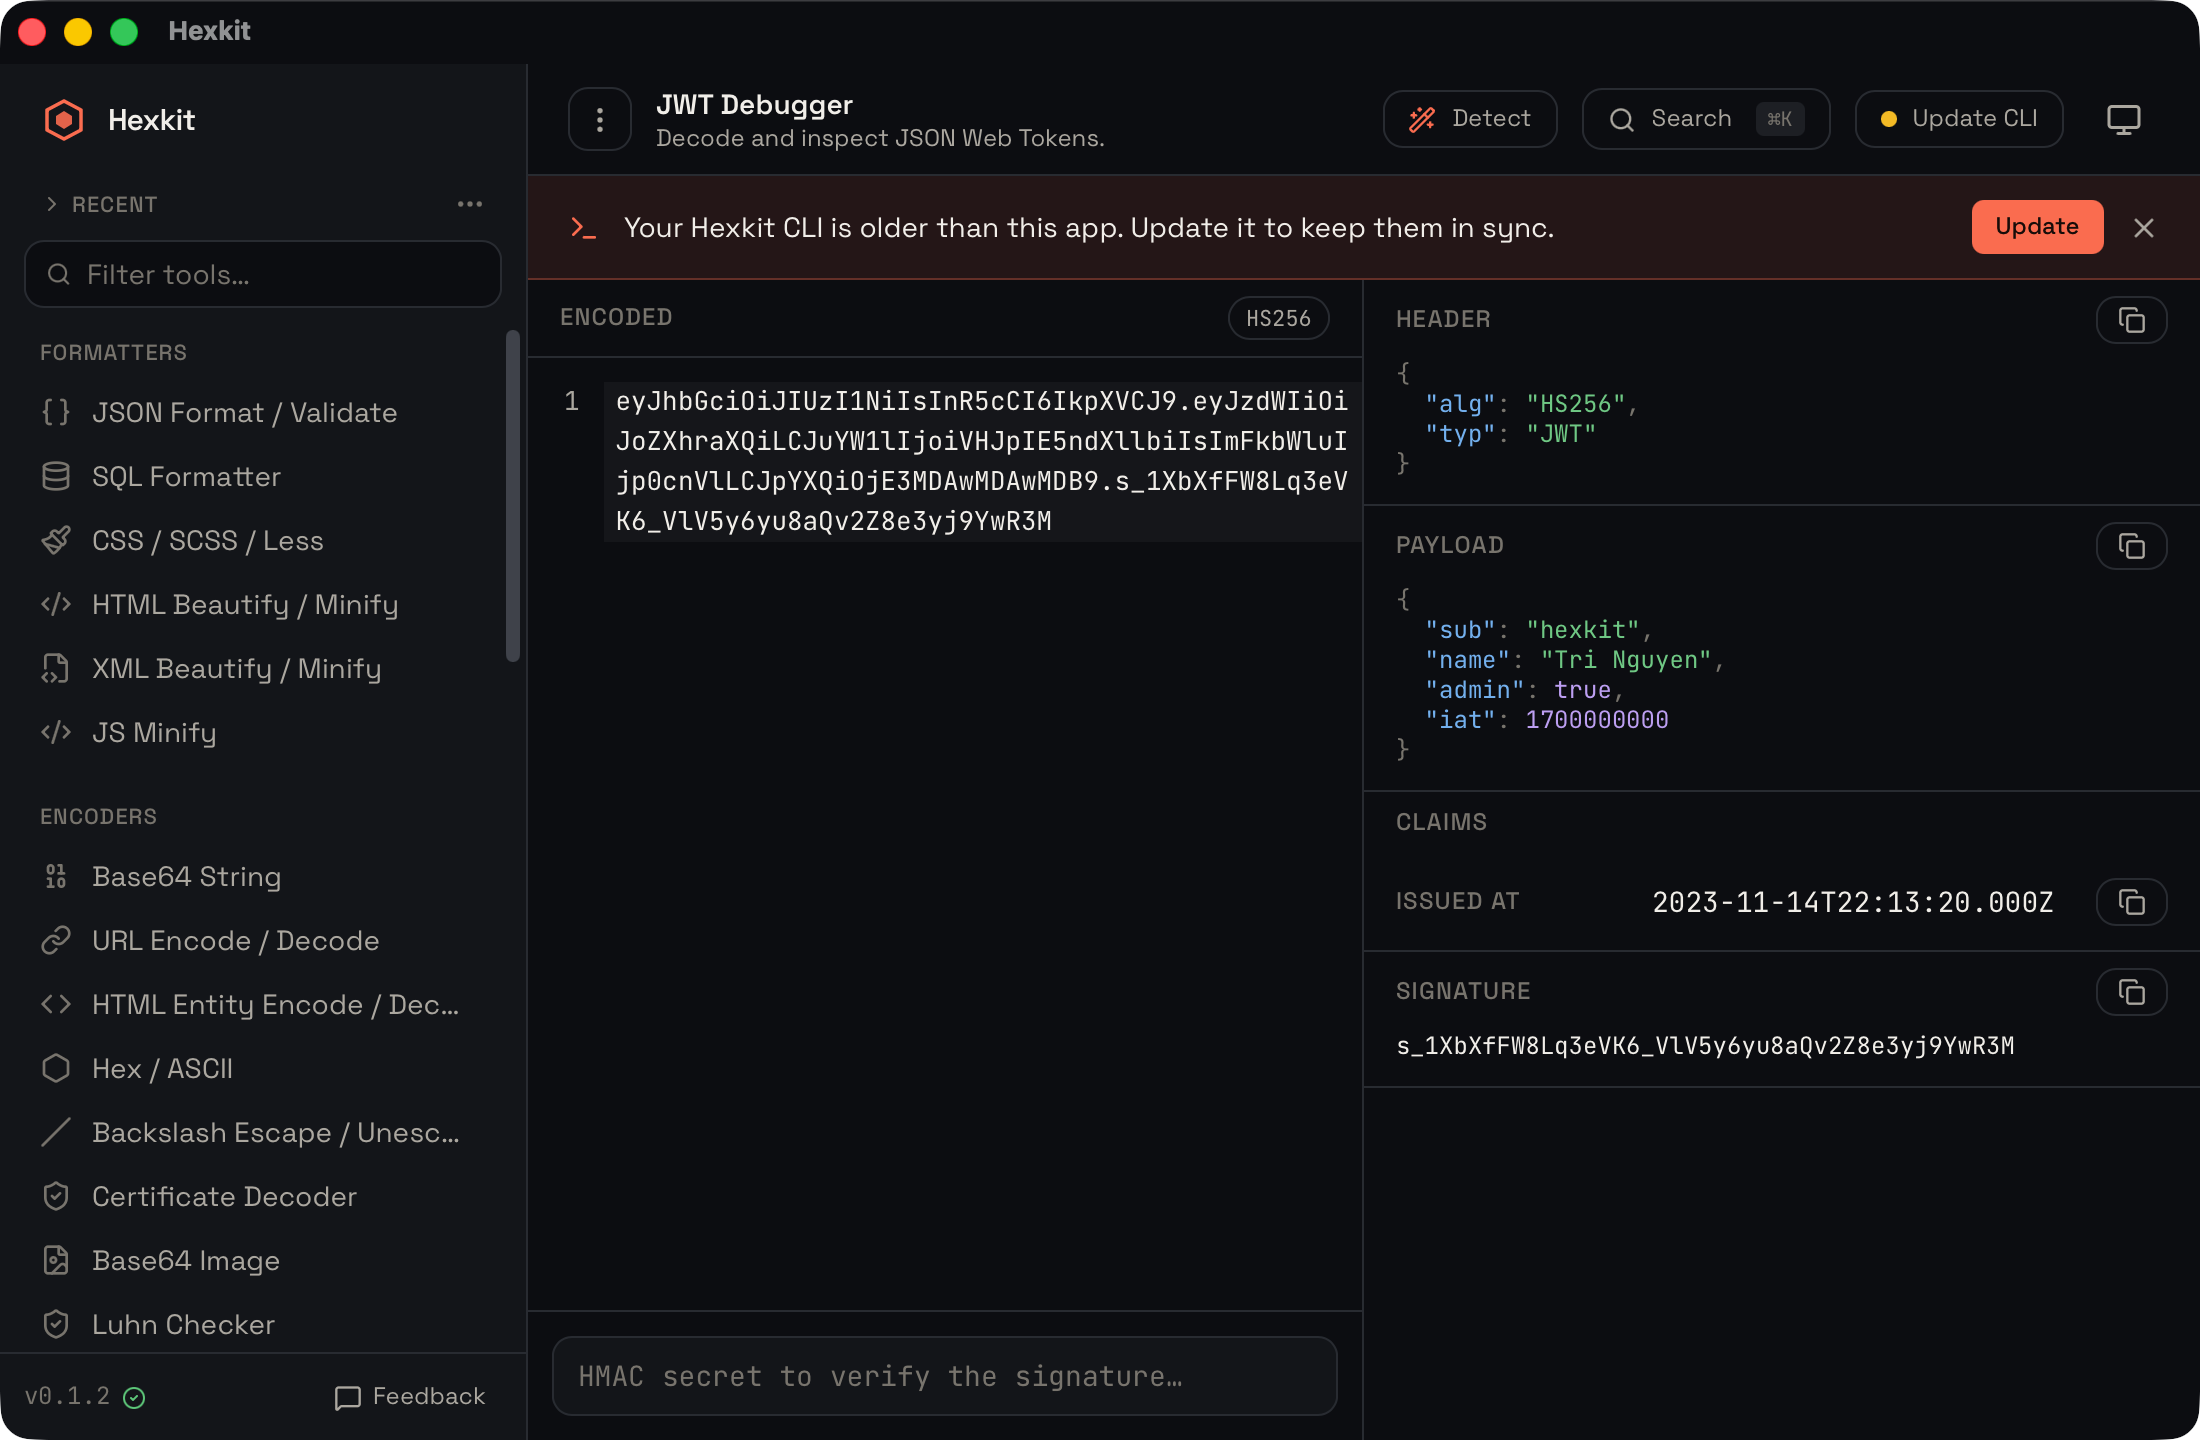The width and height of the screenshot is (2200, 1440).
Task: Click the ENCODERS section label
Action: 98,816
